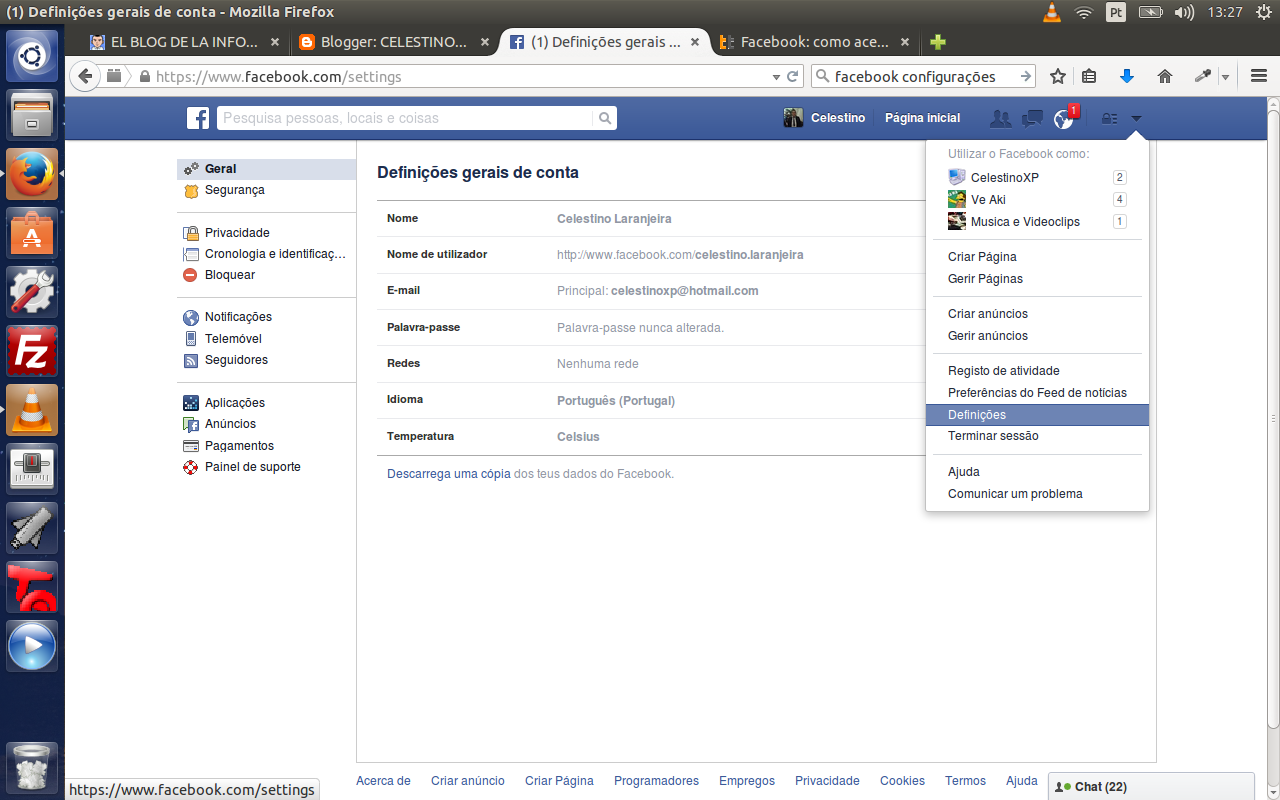Click the privacy shortcuts lock icon
This screenshot has width=1280, height=800.
[x=1108, y=118]
